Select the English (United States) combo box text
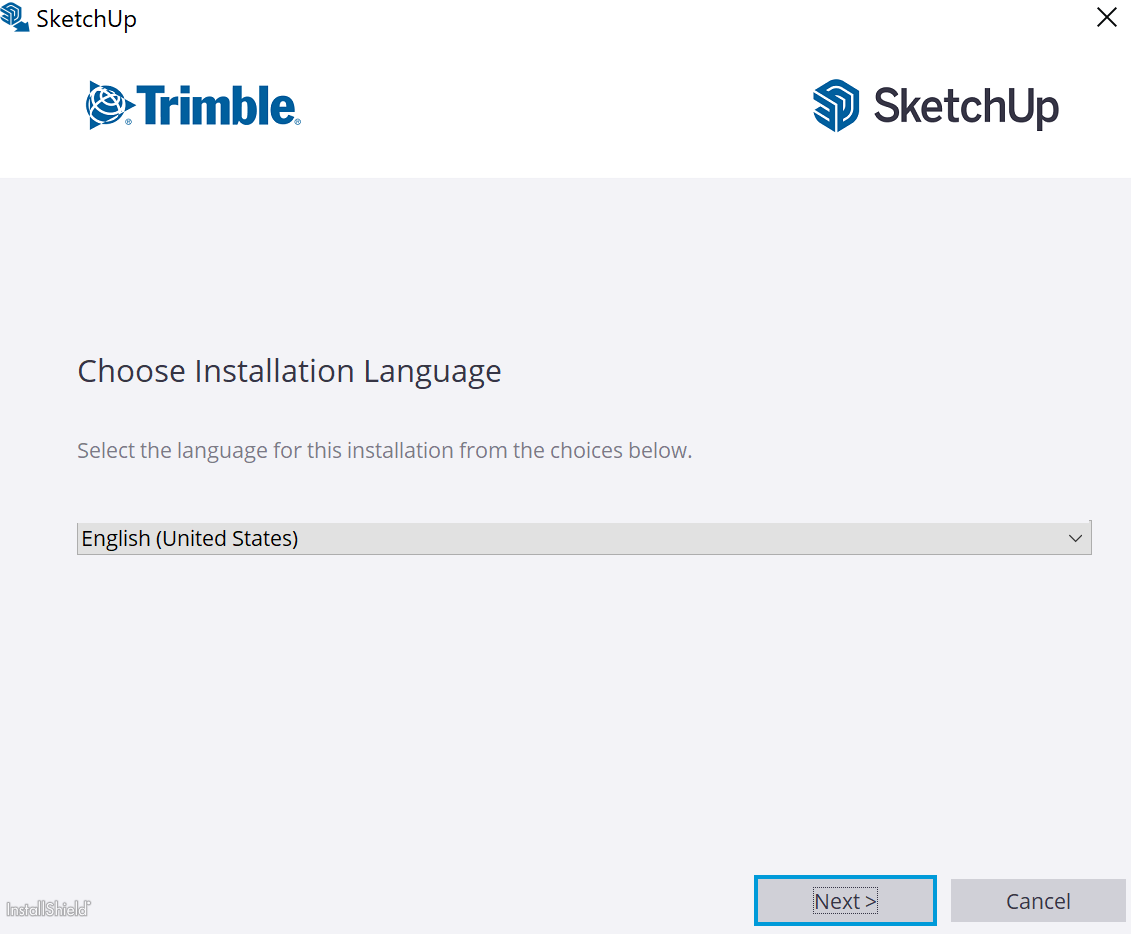The width and height of the screenshot is (1131, 934). tap(190, 538)
